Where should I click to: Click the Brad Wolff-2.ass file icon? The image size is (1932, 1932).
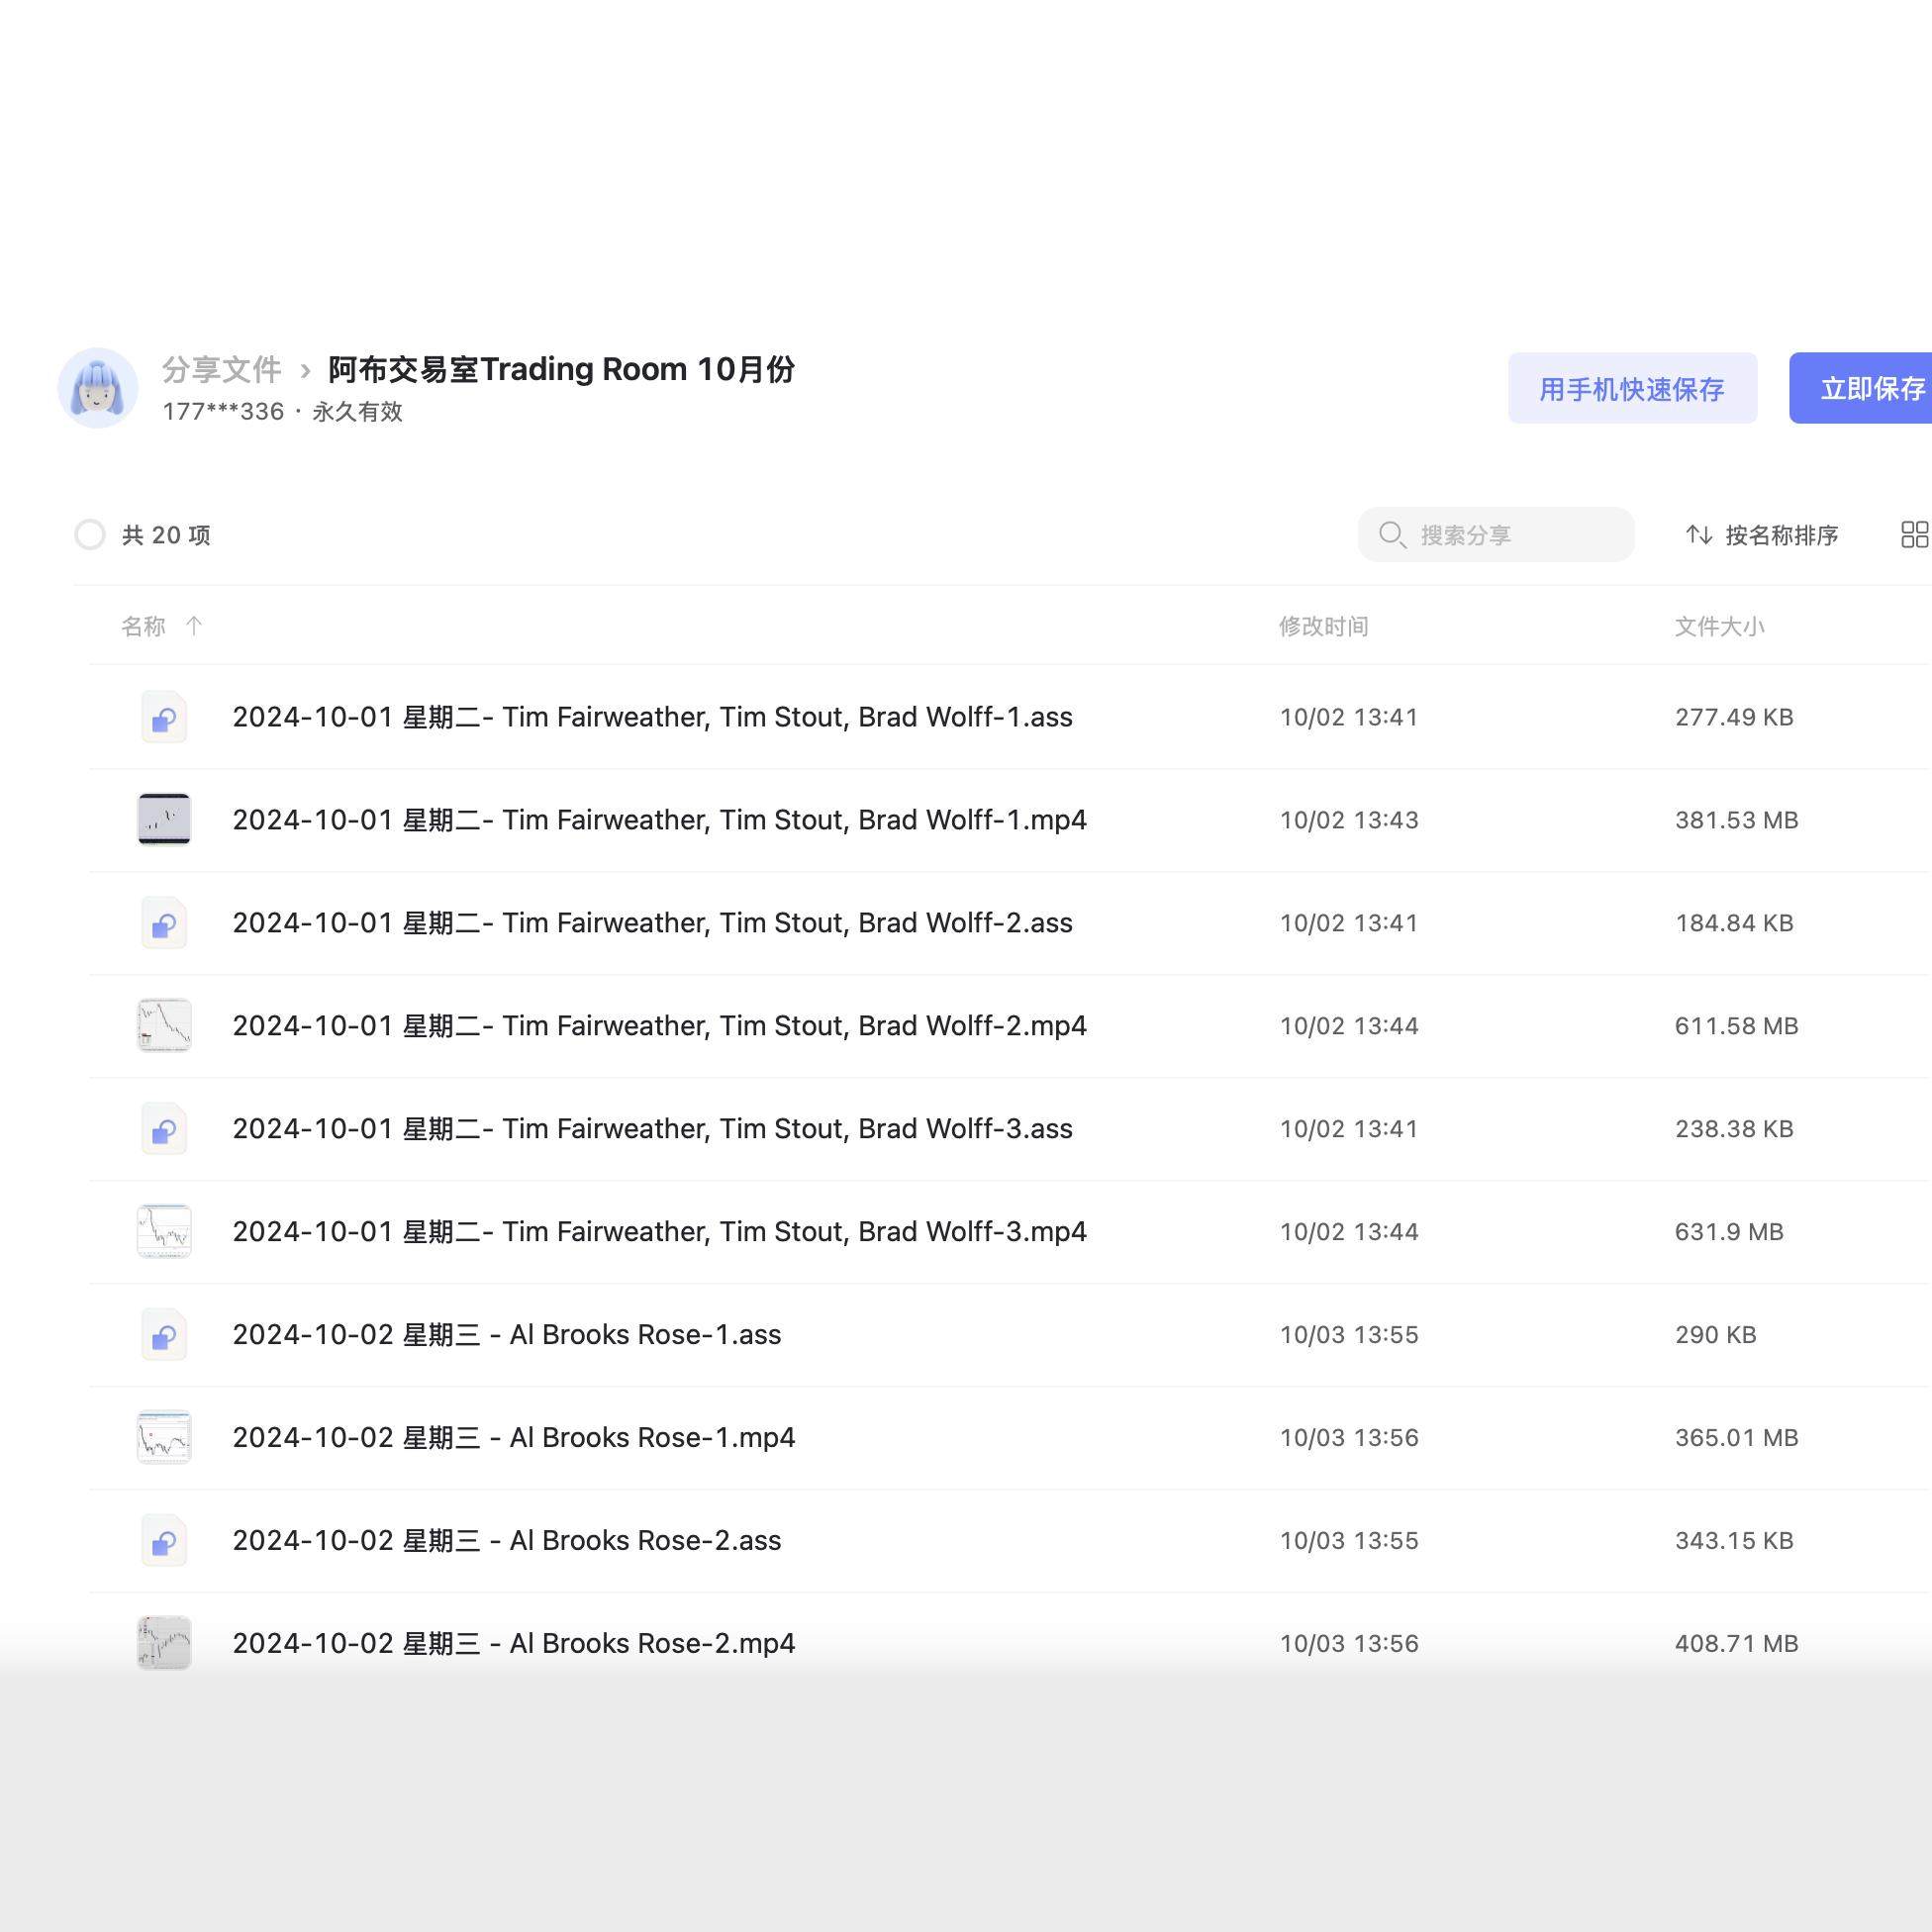tap(164, 923)
